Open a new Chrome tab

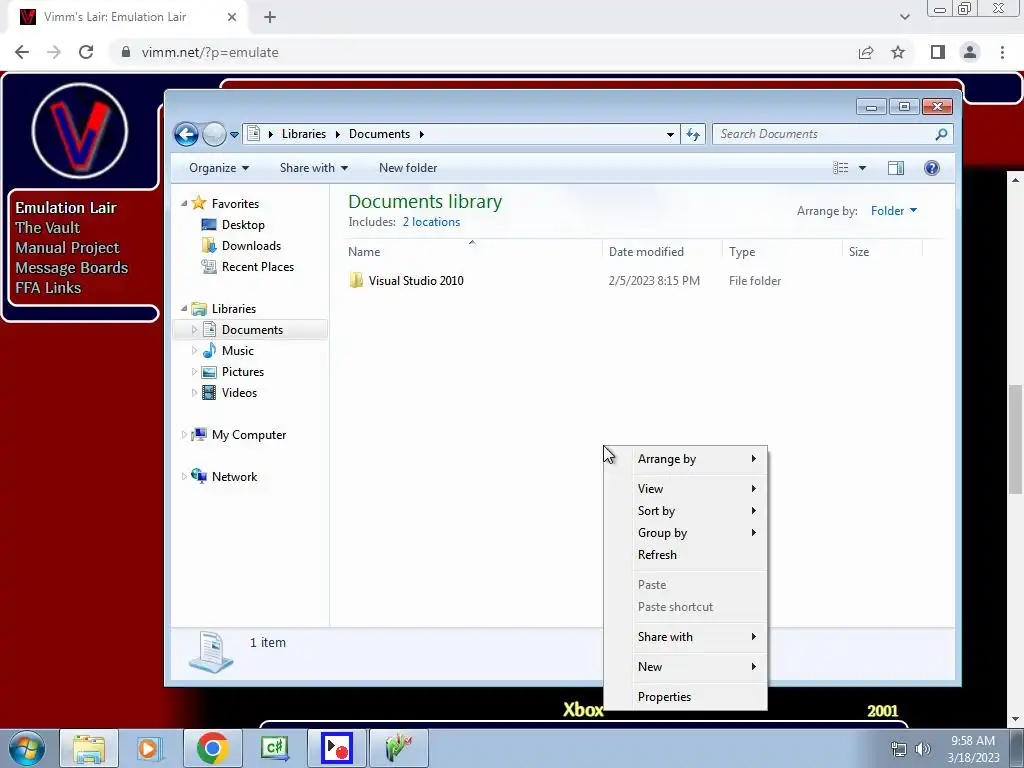tap(270, 18)
